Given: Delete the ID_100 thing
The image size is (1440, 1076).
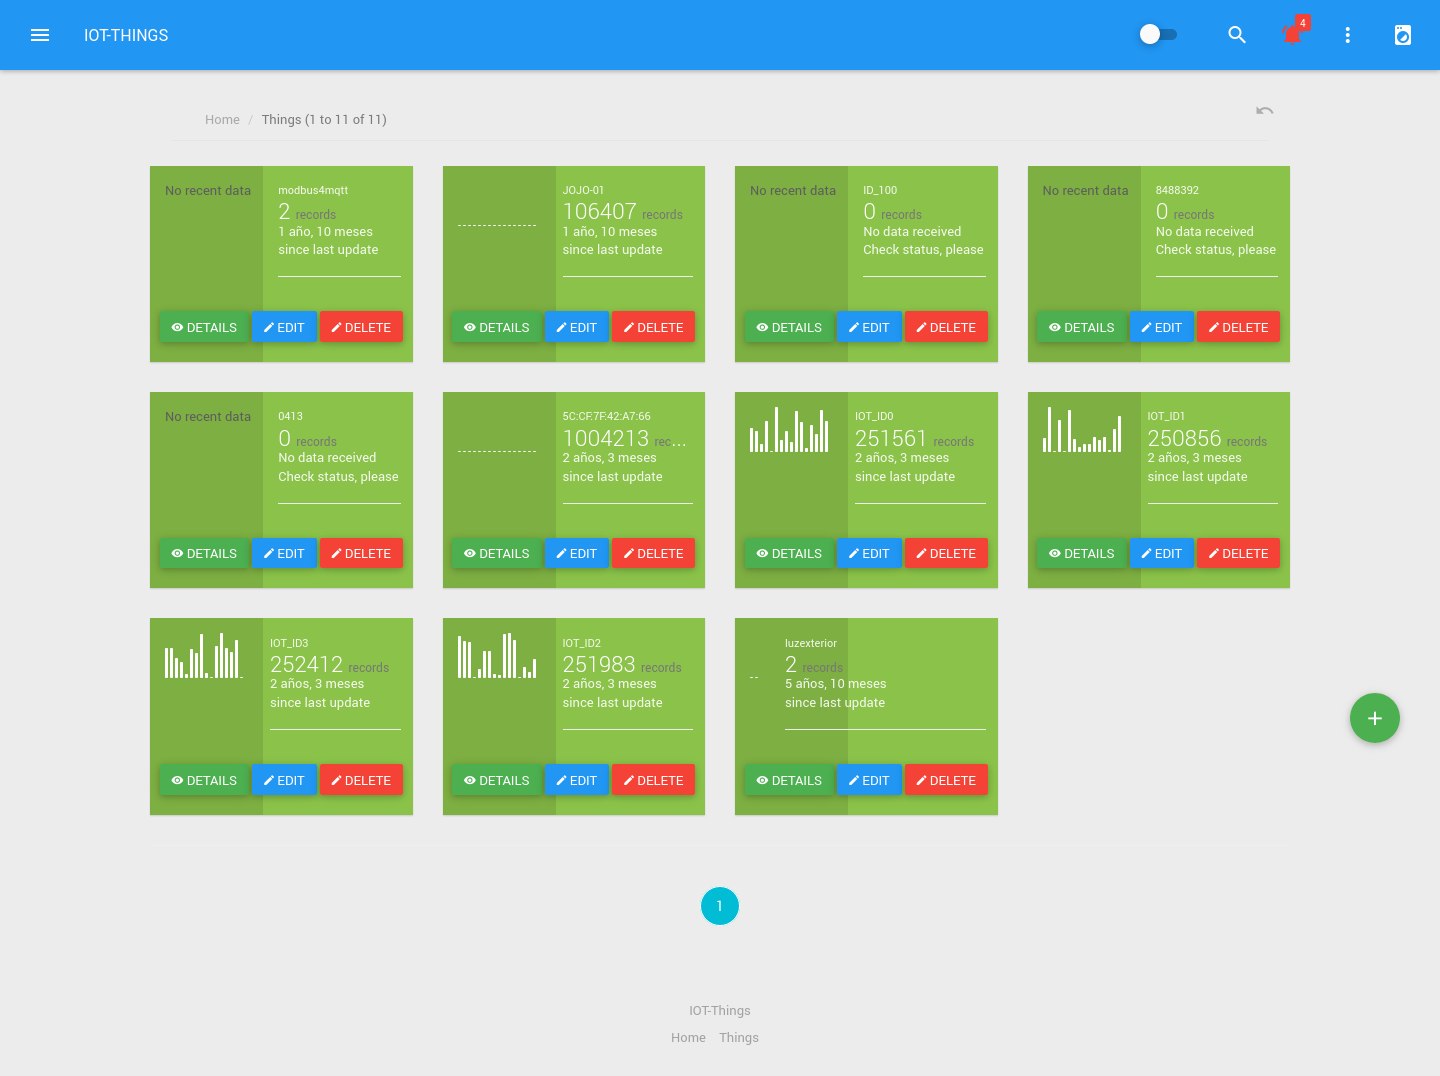Looking at the screenshot, I should (x=946, y=327).
